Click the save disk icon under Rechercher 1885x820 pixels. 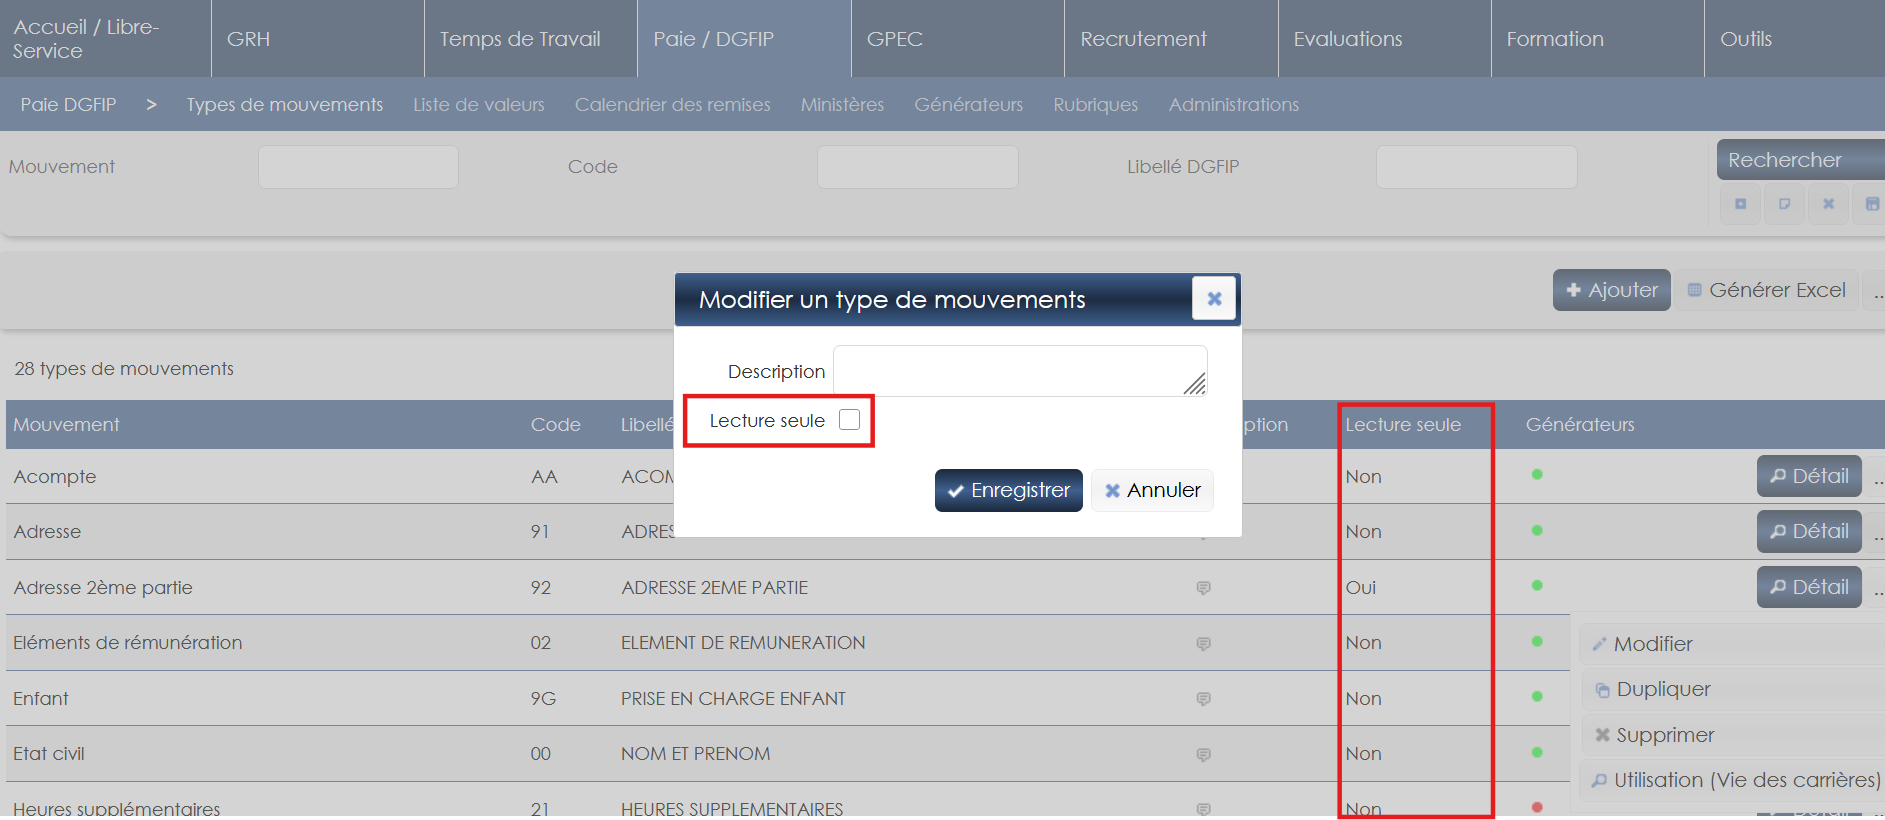coord(1871,204)
